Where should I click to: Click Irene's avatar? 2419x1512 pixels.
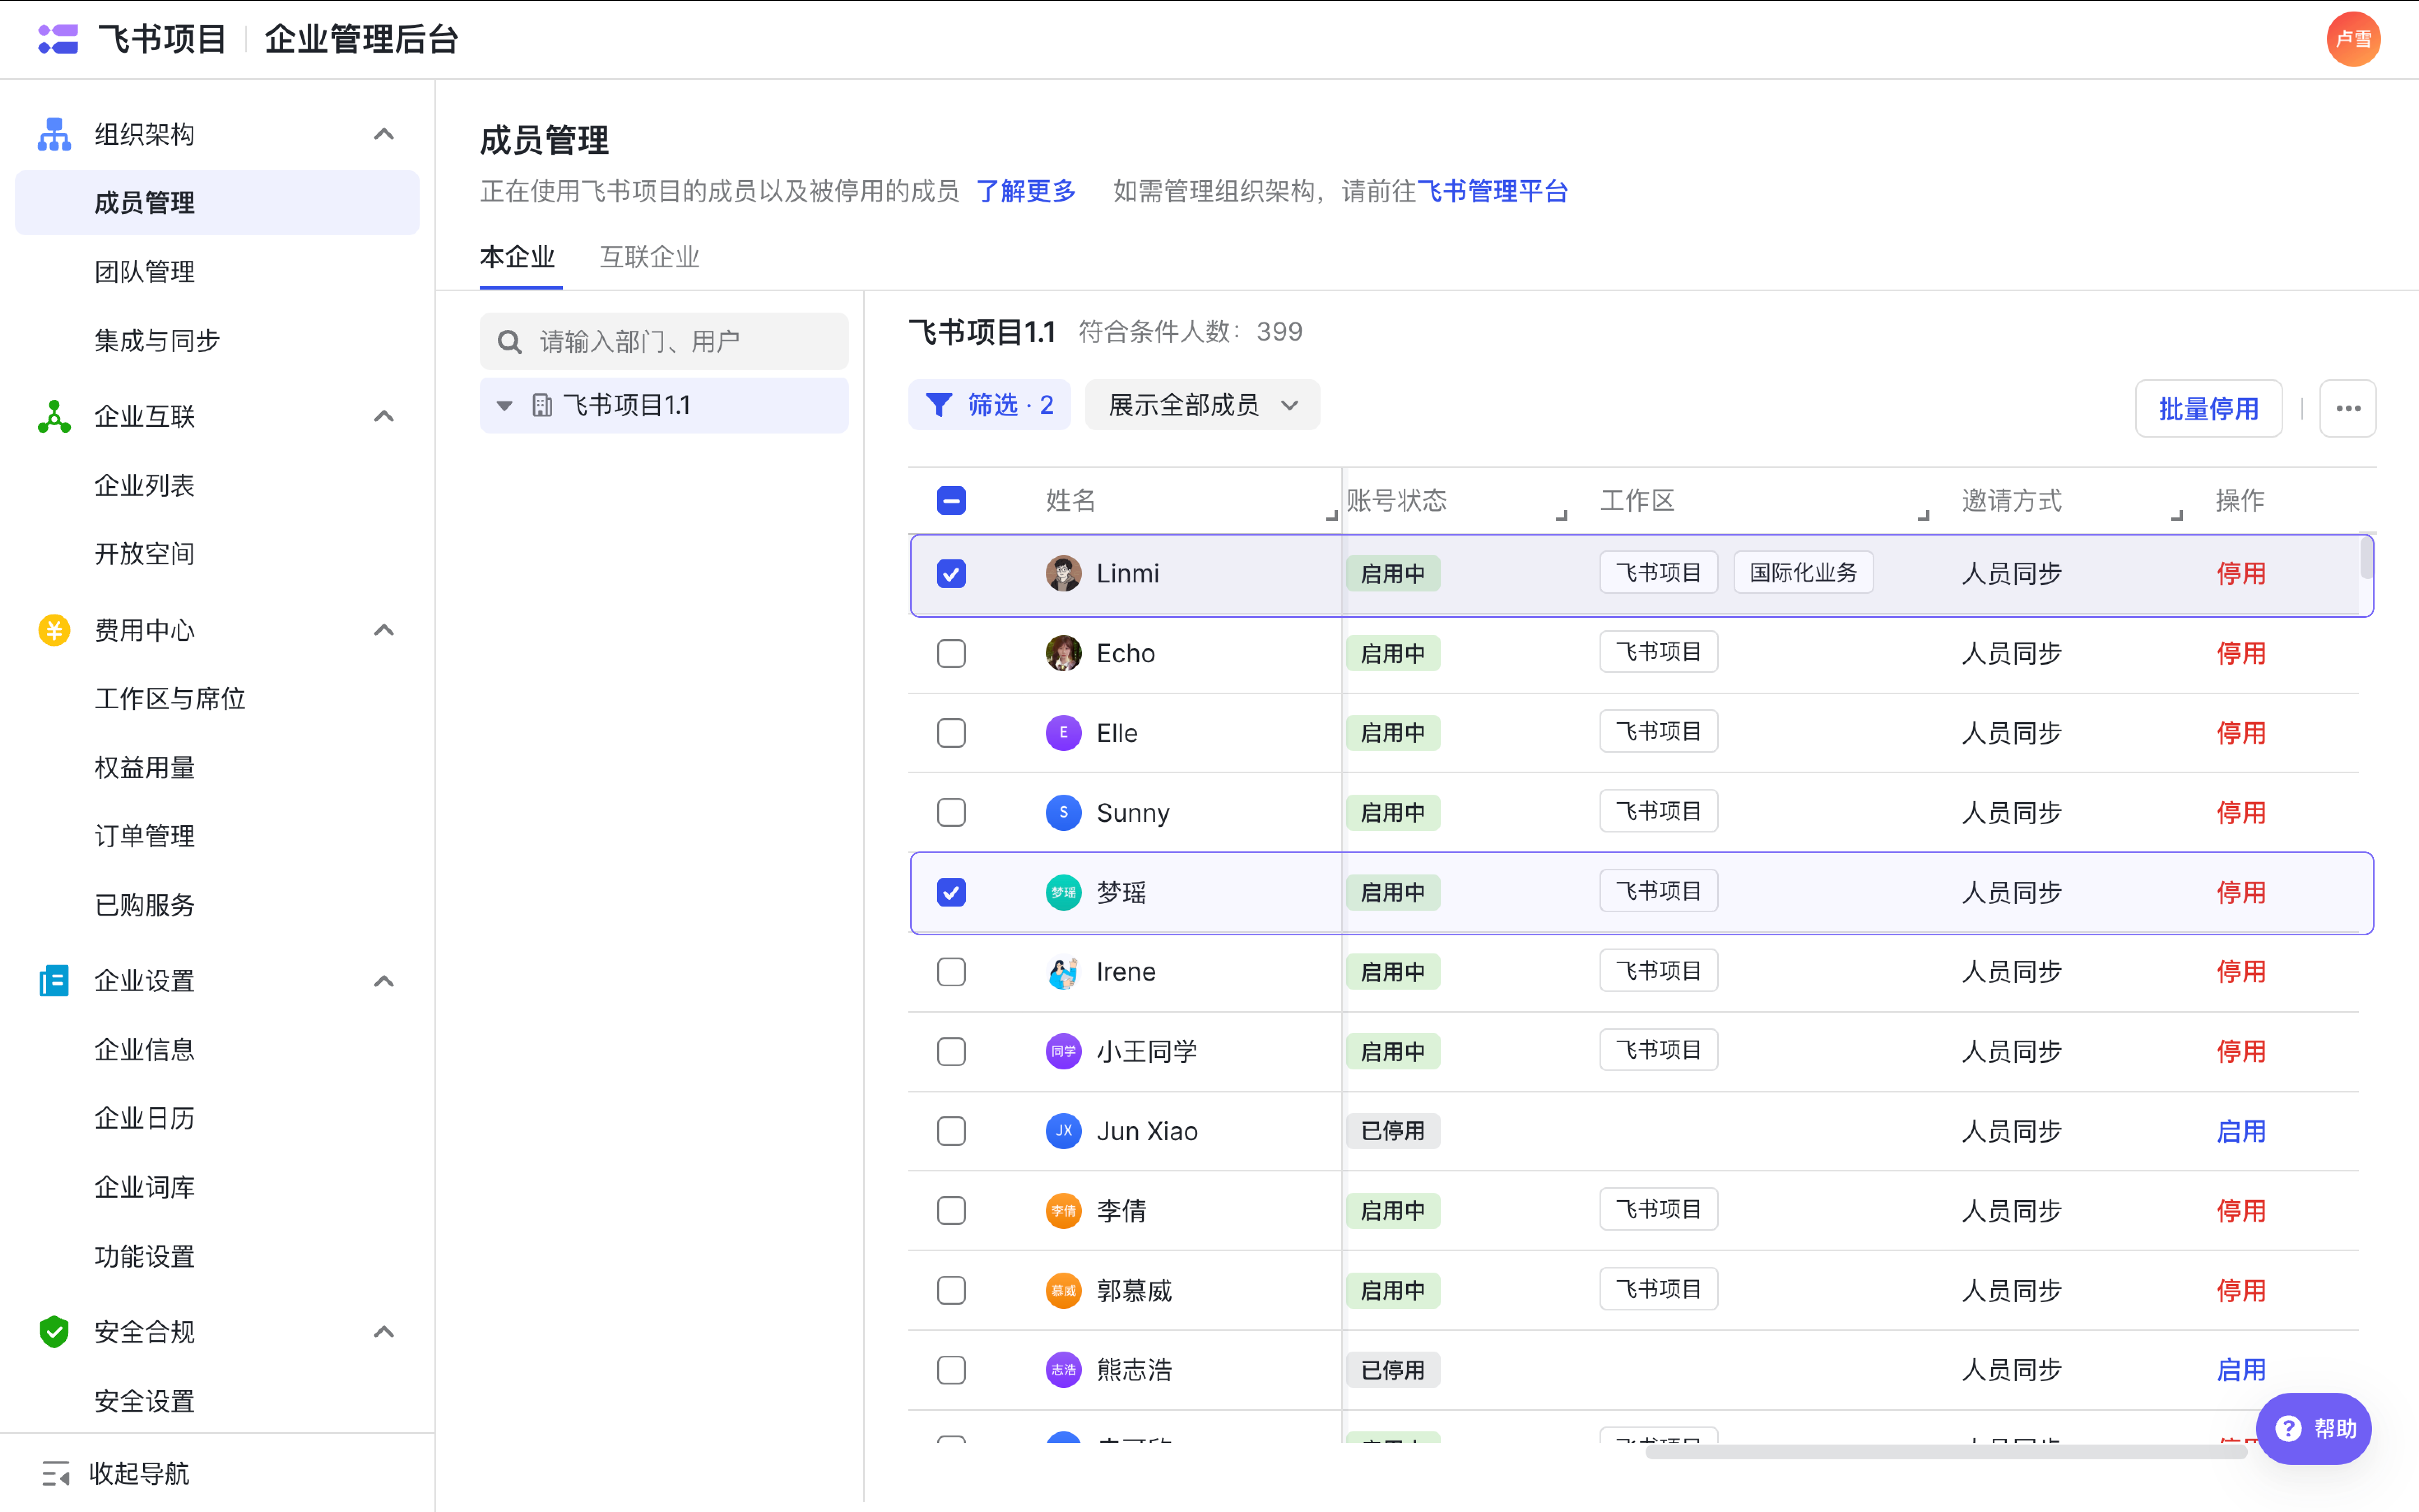point(1063,972)
